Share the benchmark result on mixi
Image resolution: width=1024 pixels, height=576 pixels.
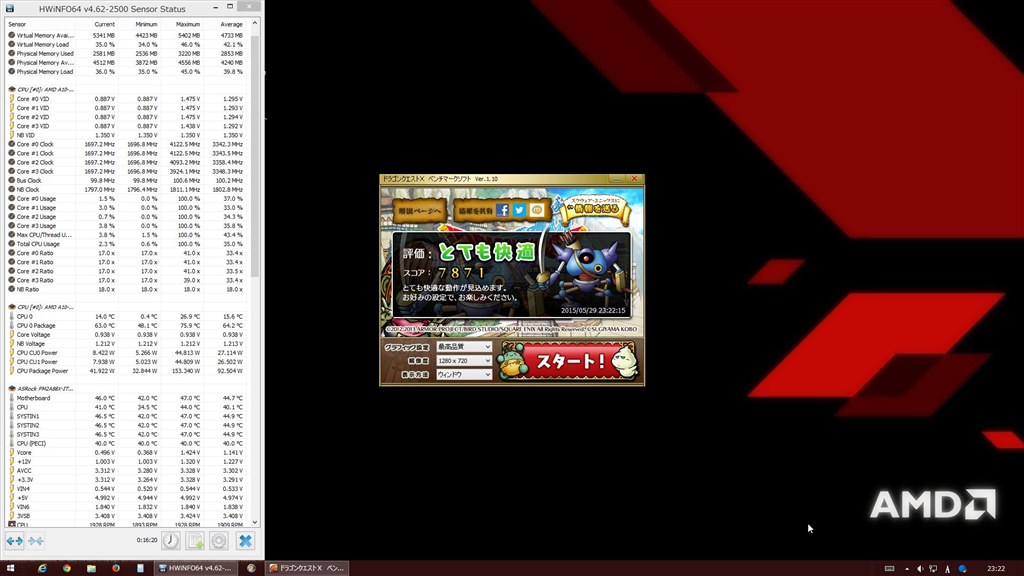(x=537, y=210)
